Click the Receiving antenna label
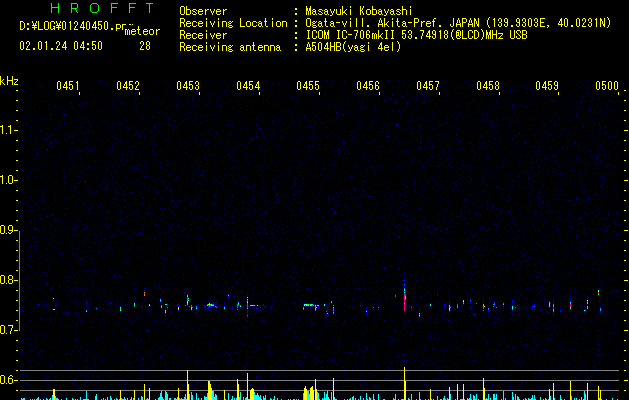Image resolution: width=629 pixels, height=400 pixels. (230, 47)
